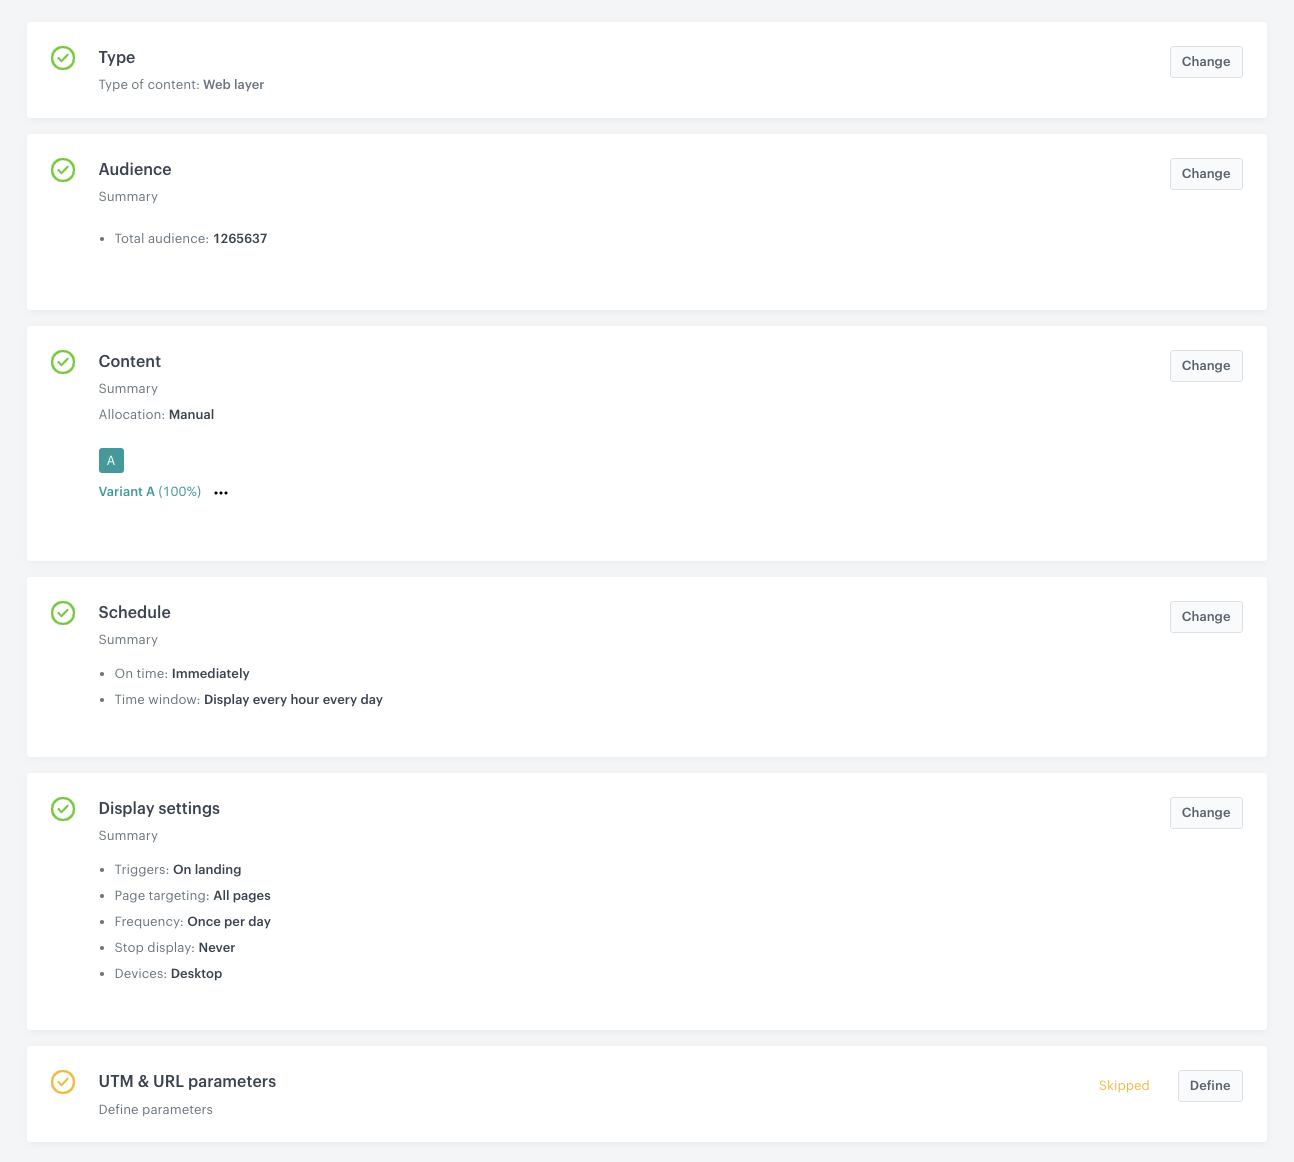
Task: Click the yellow checkmark beside UTM & URL parameters
Action: click(63, 1082)
